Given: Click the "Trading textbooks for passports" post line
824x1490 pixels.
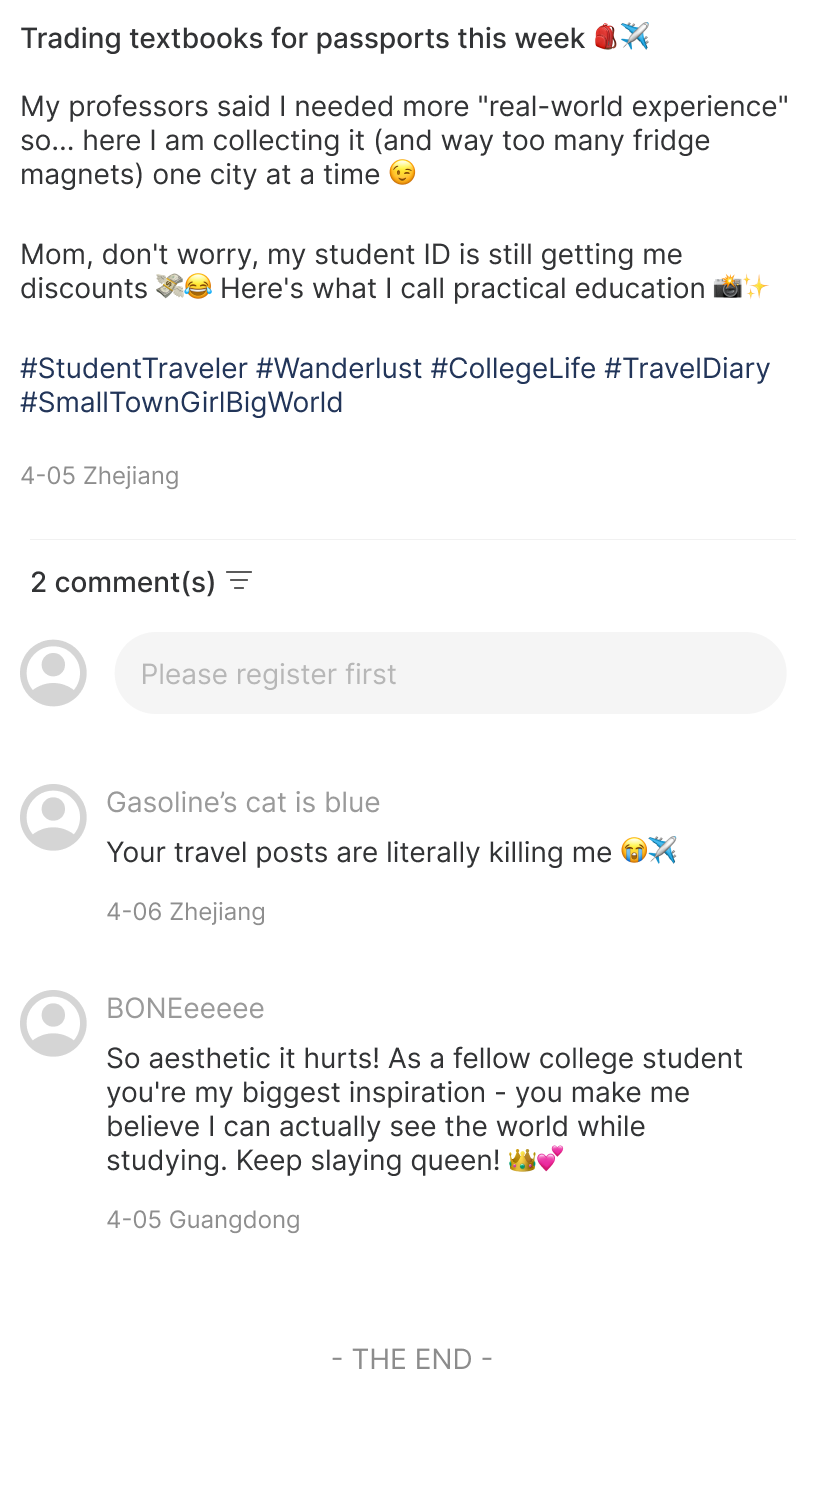Looking at the screenshot, I should click(302, 38).
